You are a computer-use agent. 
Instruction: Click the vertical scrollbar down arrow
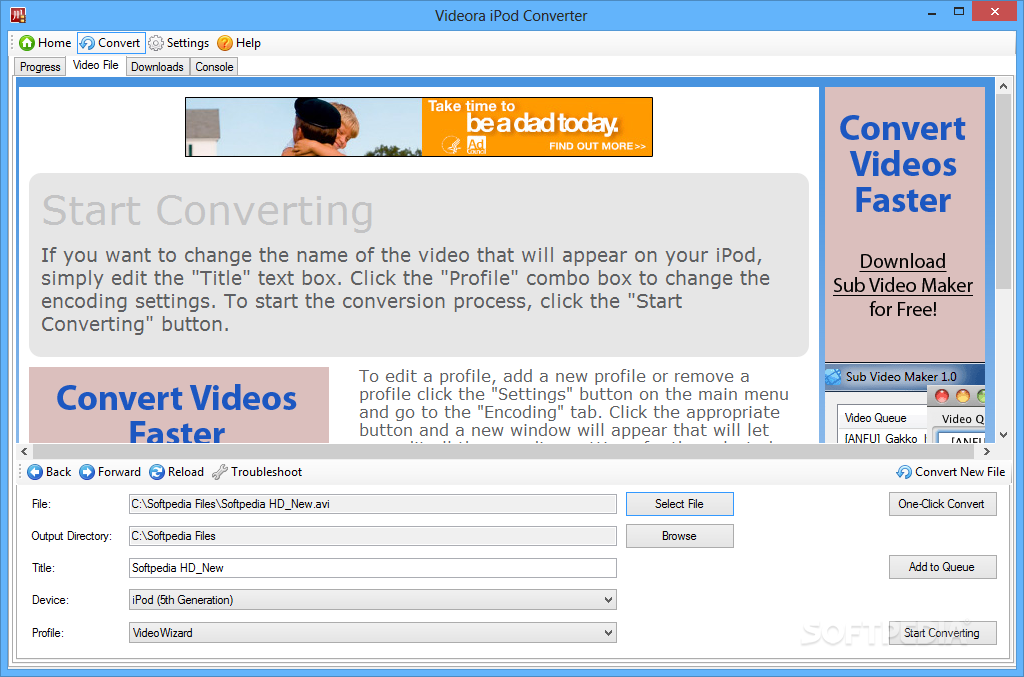[x=1004, y=435]
